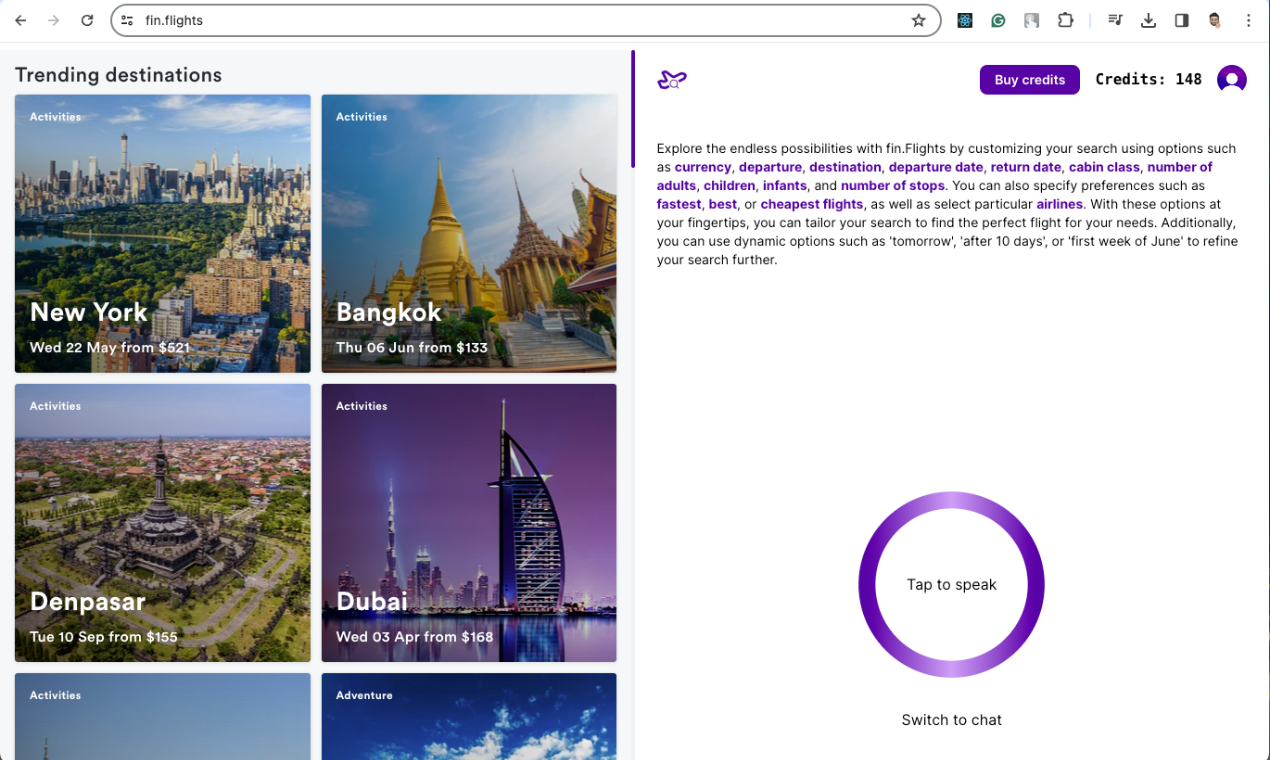Open the Dubai destination card
The image size is (1270, 760).
coord(469,522)
